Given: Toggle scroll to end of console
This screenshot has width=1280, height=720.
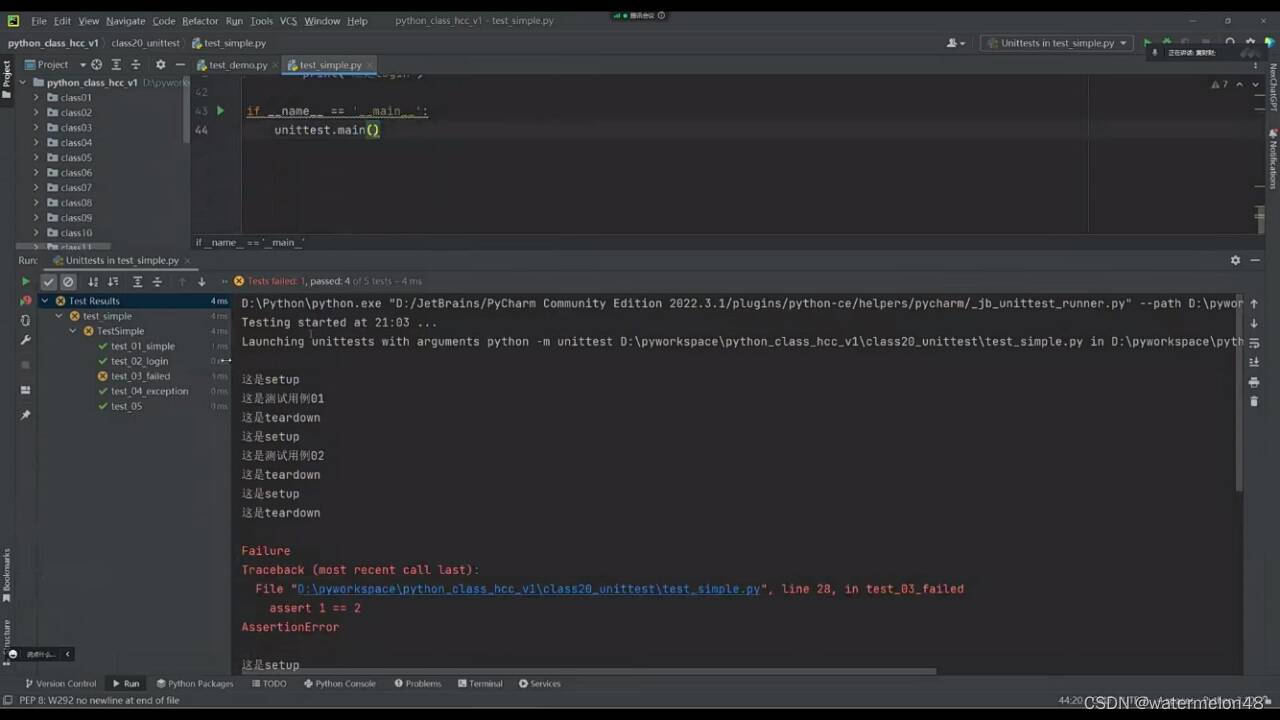Looking at the screenshot, I should (x=1254, y=362).
